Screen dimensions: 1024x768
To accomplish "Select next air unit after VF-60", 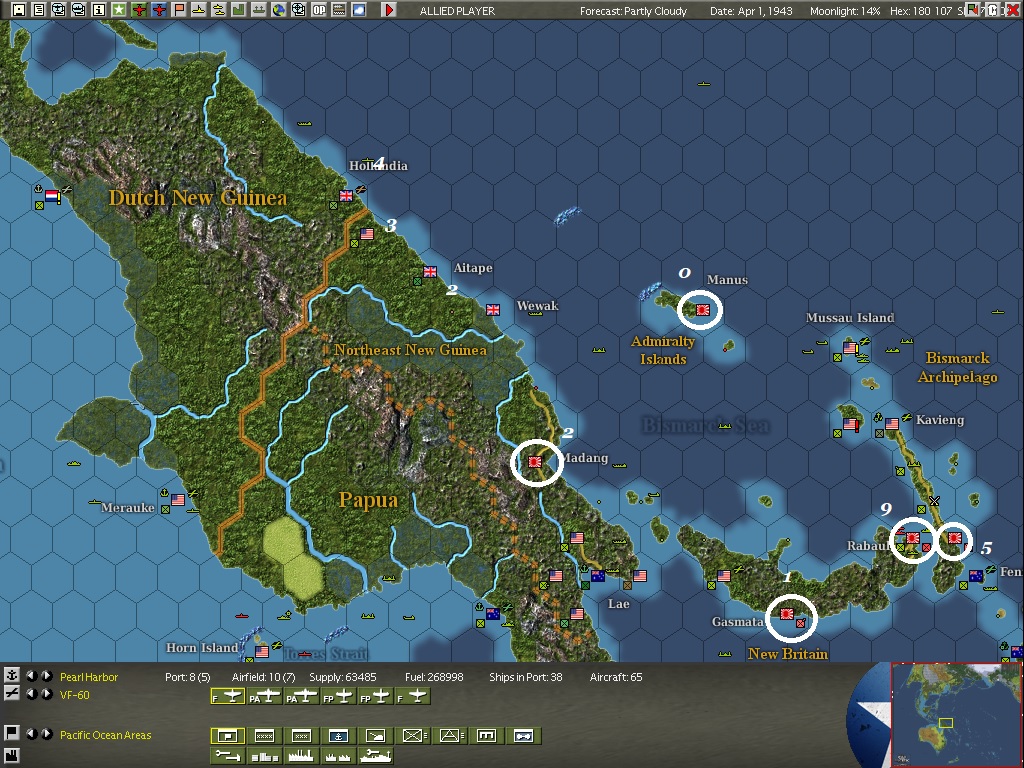I will [x=46, y=694].
